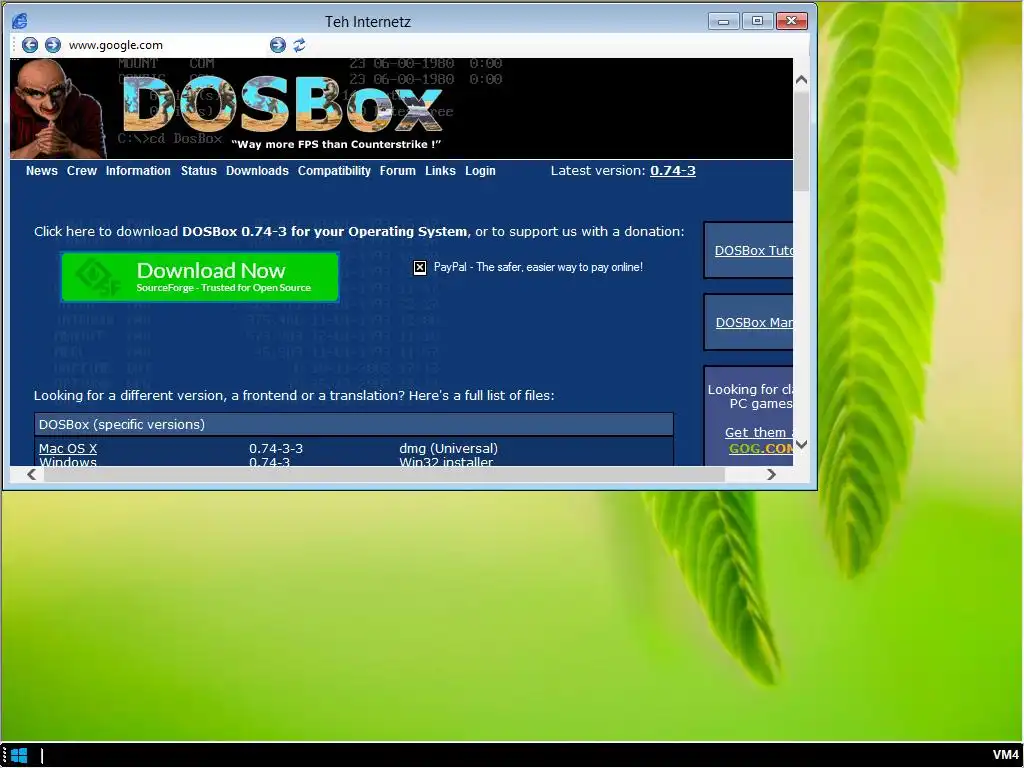Refresh the page with reload icon
Image resolution: width=1024 pixels, height=768 pixels.
pyautogui.click(x=299, y=45)
